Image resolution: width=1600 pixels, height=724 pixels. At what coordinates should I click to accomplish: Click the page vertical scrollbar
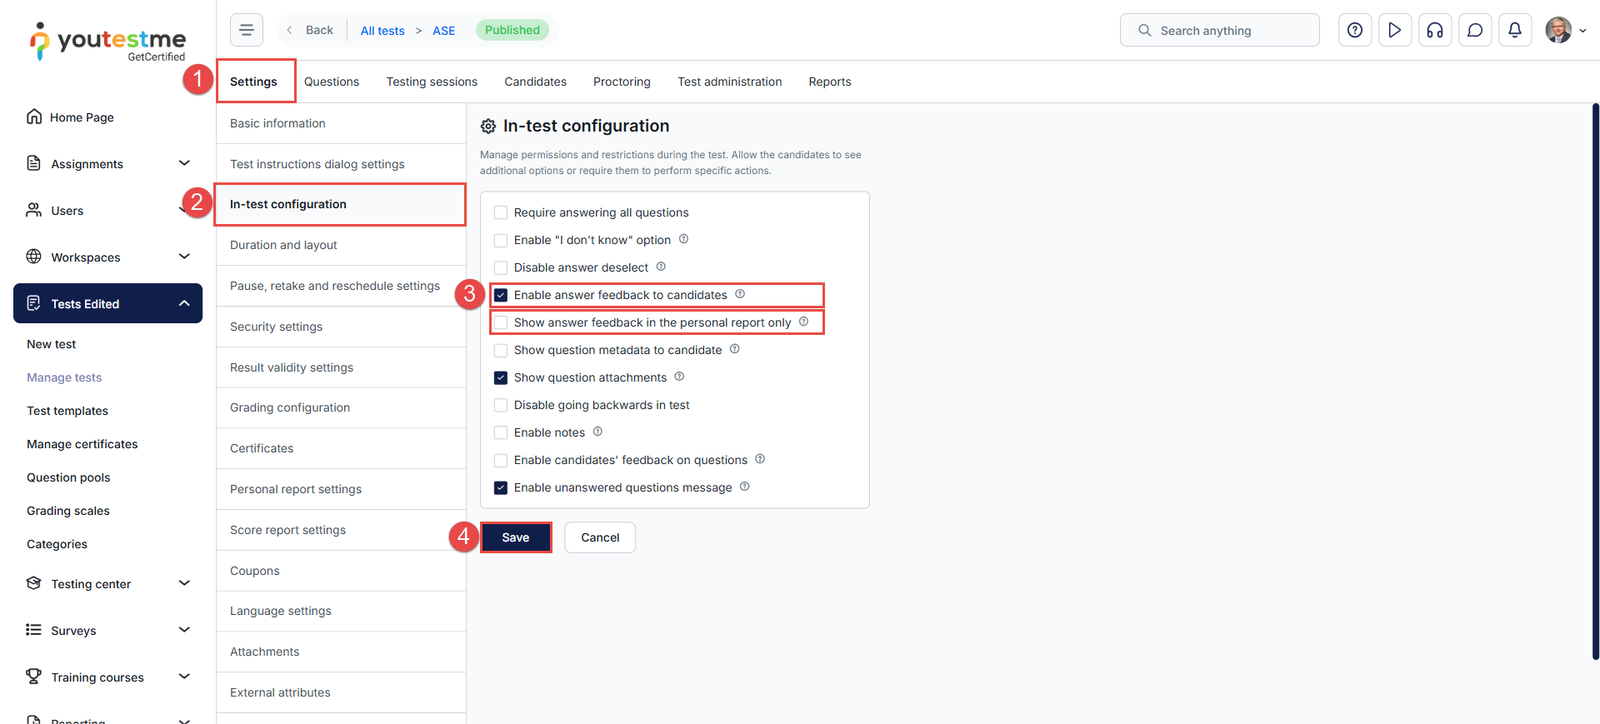1595,380
